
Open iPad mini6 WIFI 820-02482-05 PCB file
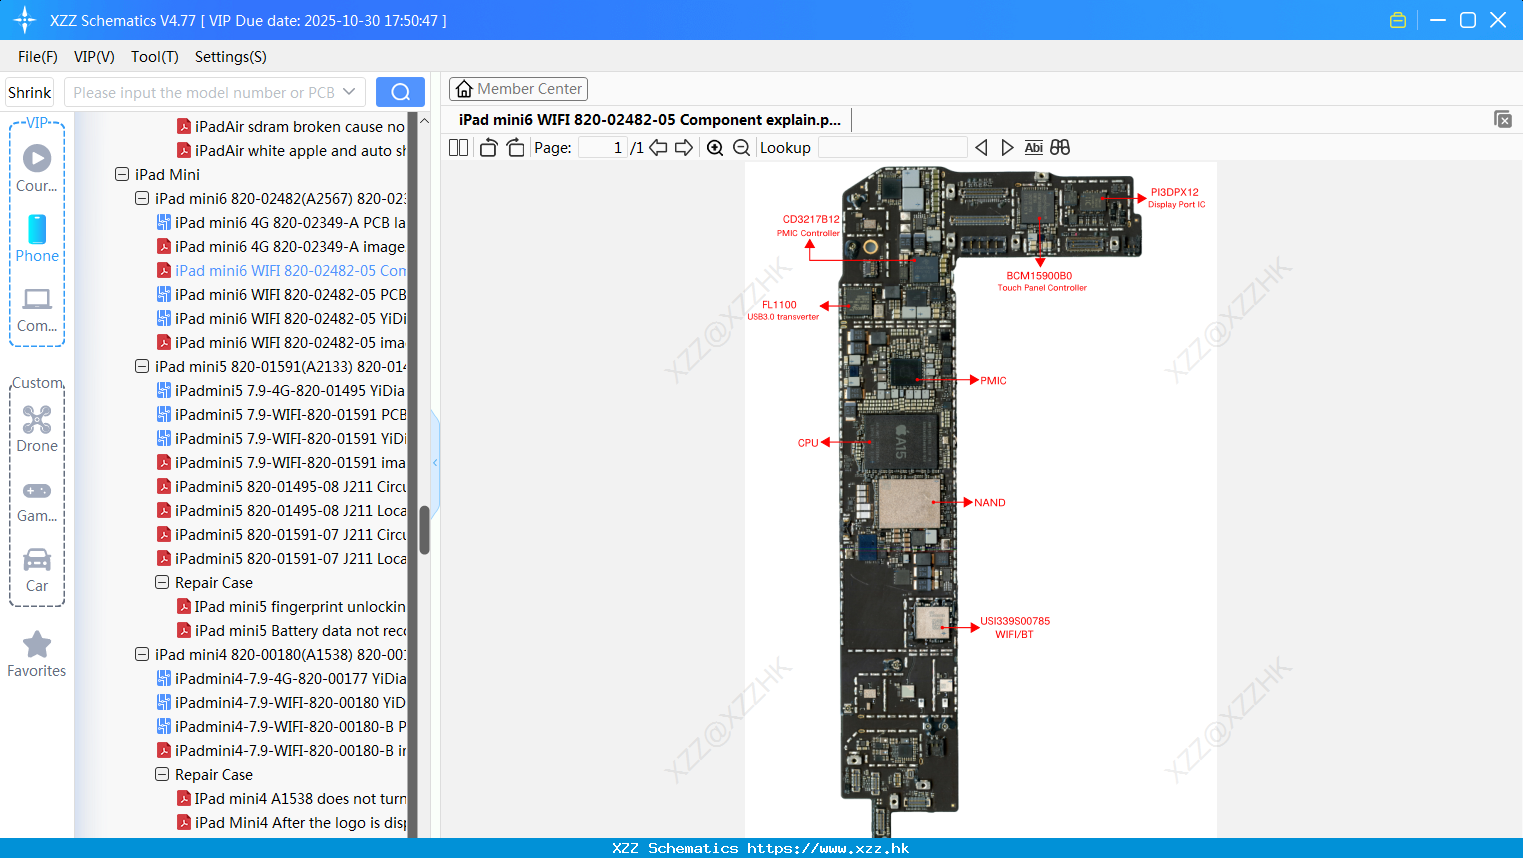281,294
